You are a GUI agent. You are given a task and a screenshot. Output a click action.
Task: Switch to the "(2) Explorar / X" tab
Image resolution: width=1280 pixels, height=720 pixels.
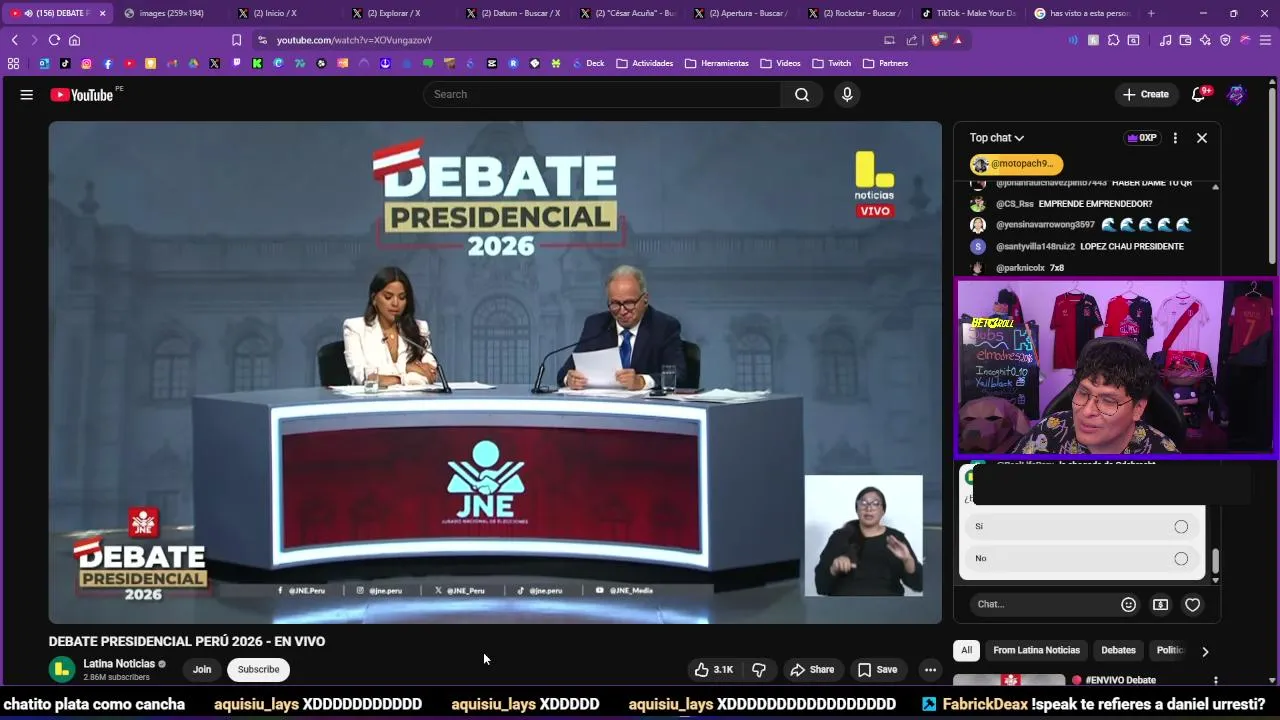tap(399, 13)
